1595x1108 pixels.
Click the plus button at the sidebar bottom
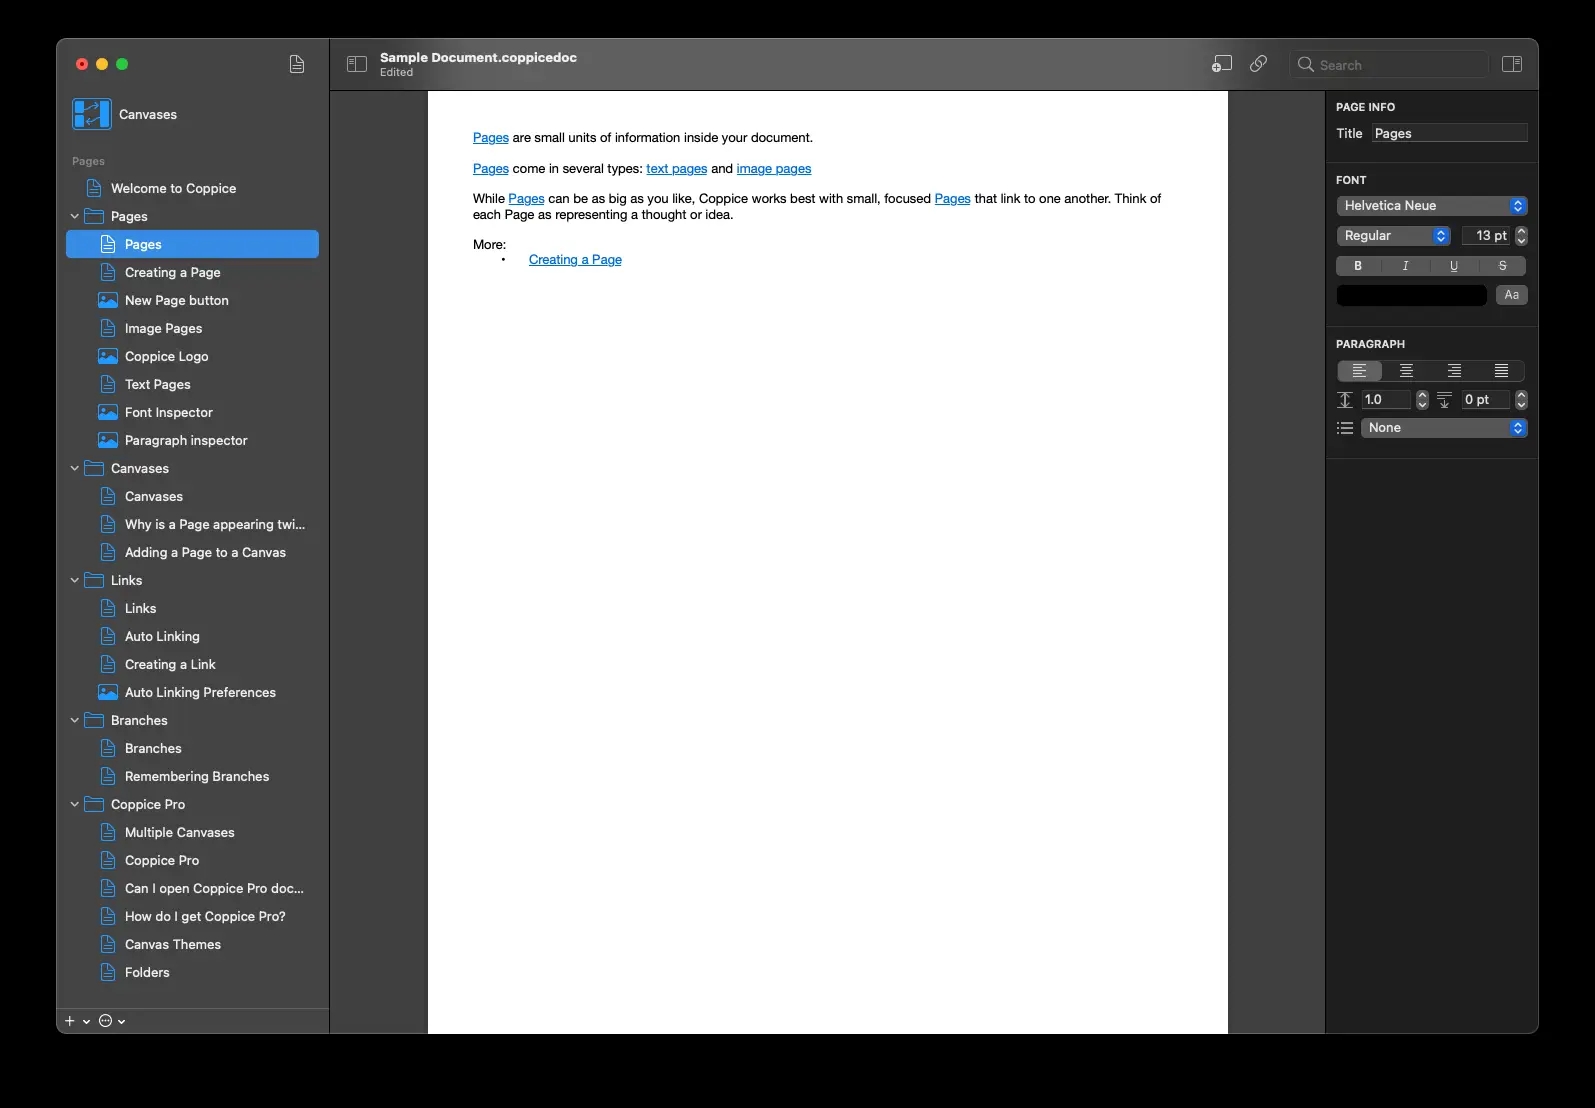(x=70, y=1021)
